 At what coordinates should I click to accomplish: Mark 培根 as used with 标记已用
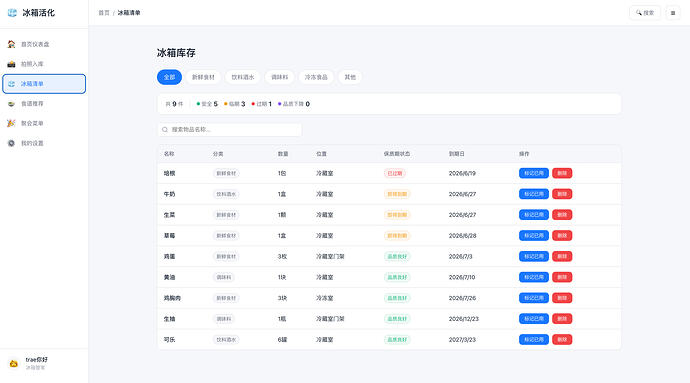[534, 173]
